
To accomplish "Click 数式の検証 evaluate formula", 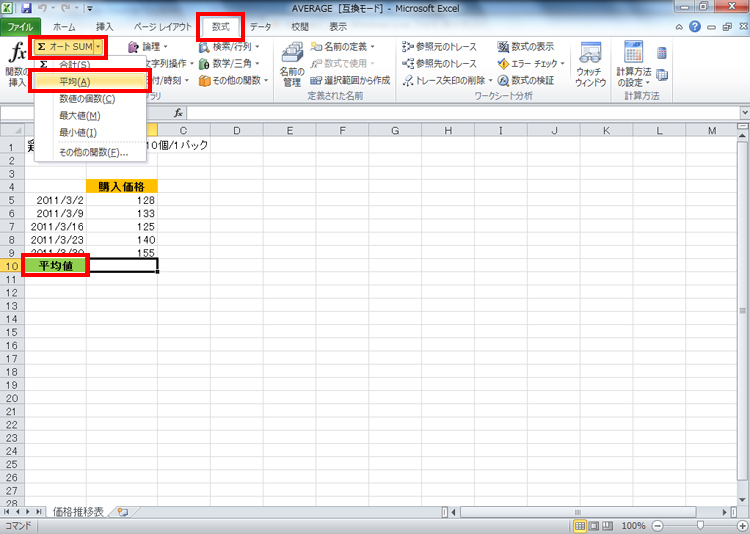I will [526, 80].
